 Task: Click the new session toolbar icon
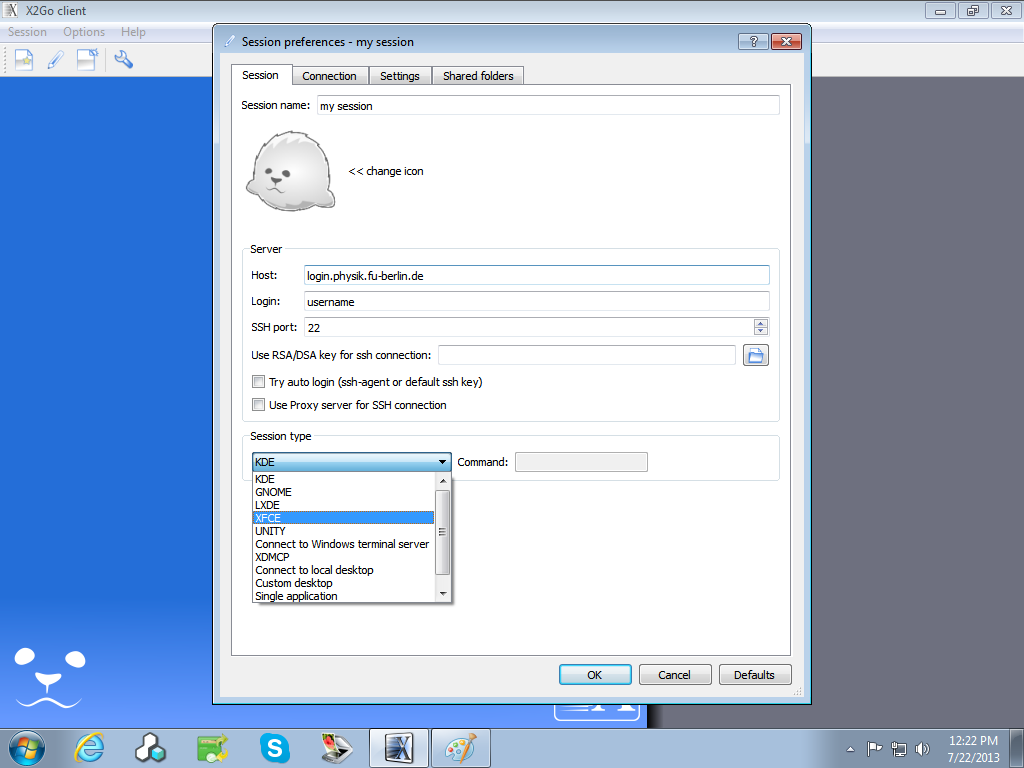[23, 60]
